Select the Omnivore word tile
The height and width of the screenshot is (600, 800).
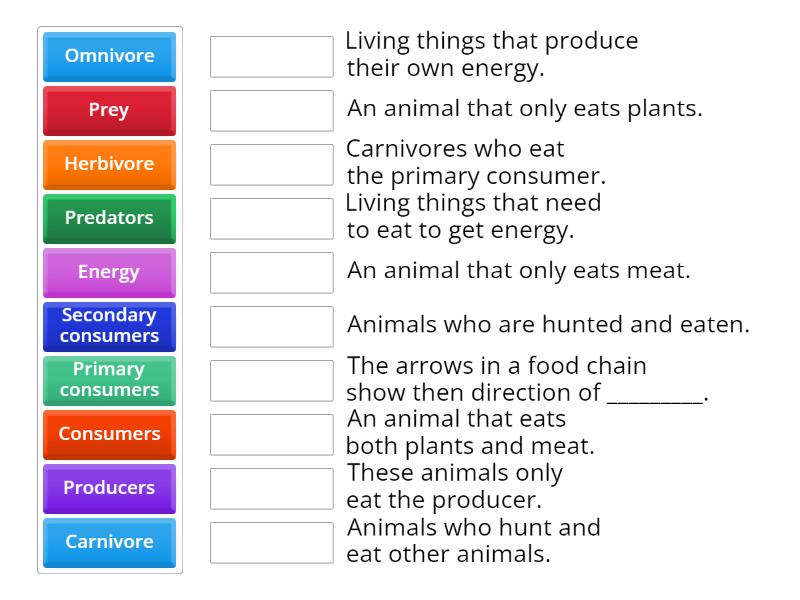[108, 57]
